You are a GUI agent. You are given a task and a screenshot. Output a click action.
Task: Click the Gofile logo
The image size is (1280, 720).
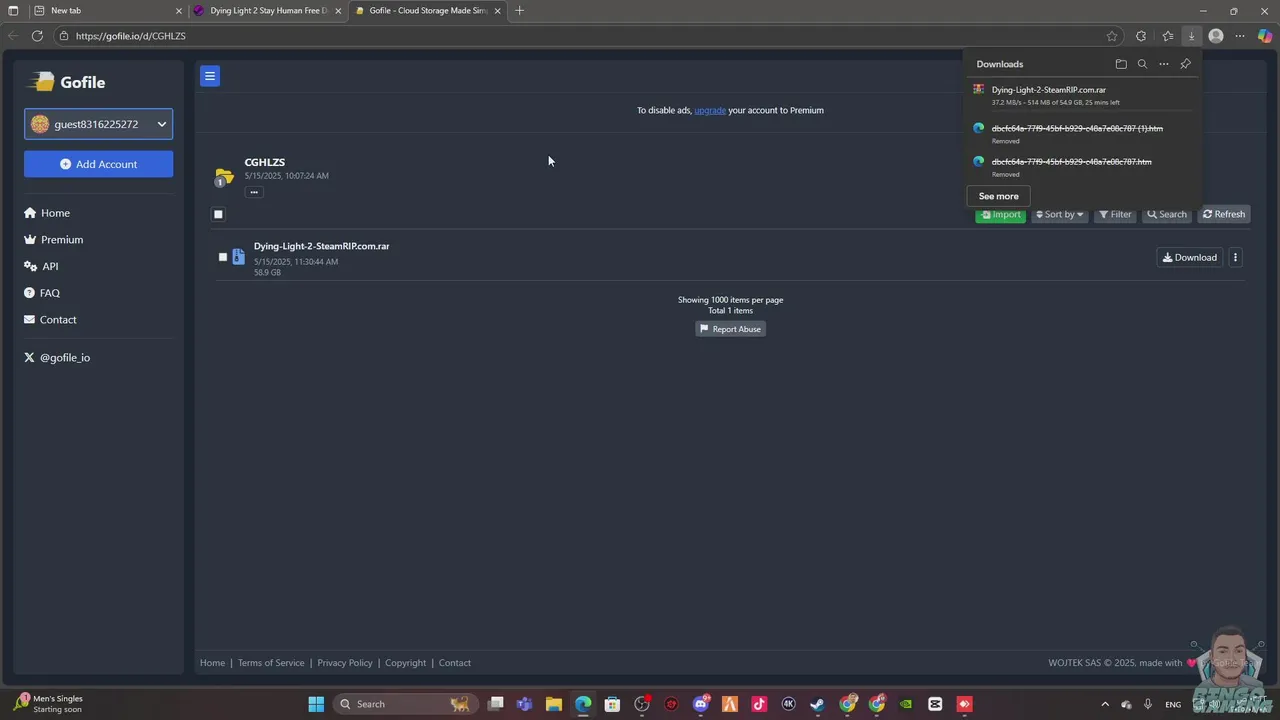click(67, 82)
